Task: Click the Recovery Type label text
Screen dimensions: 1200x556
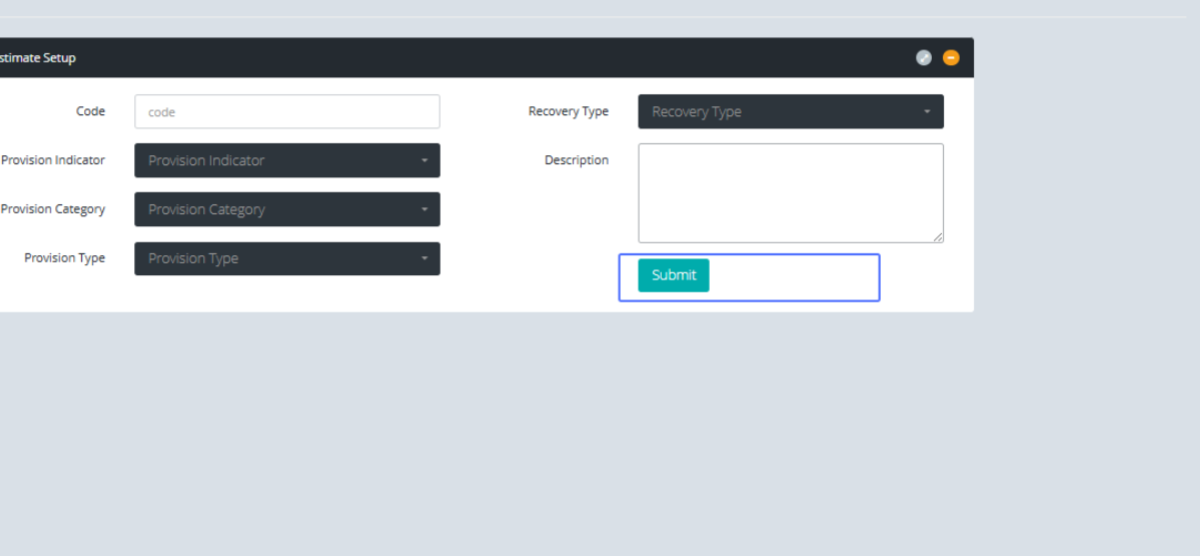Action: pos(568,111)
